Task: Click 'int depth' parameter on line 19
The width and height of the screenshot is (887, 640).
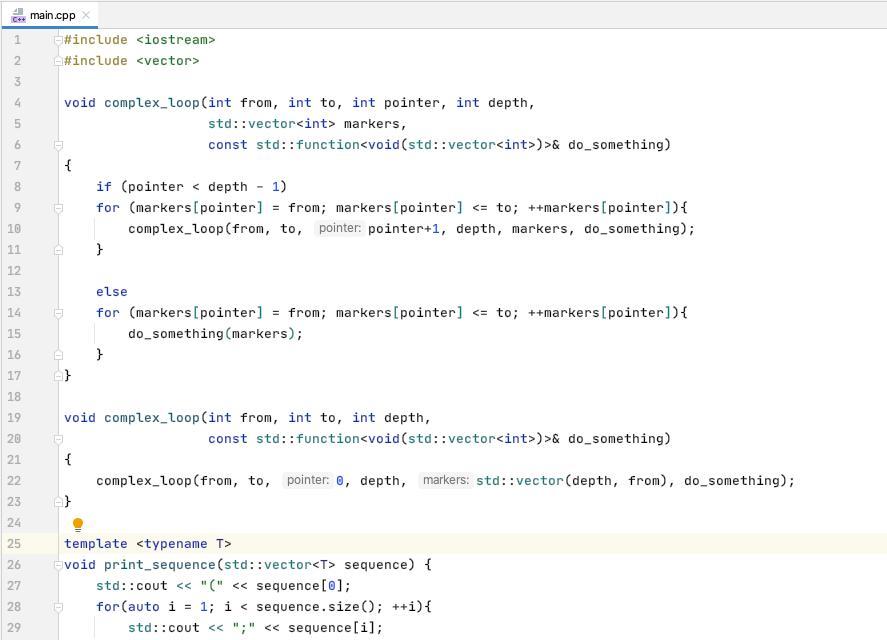Action: pyautogui.click(x=387, y=418)
